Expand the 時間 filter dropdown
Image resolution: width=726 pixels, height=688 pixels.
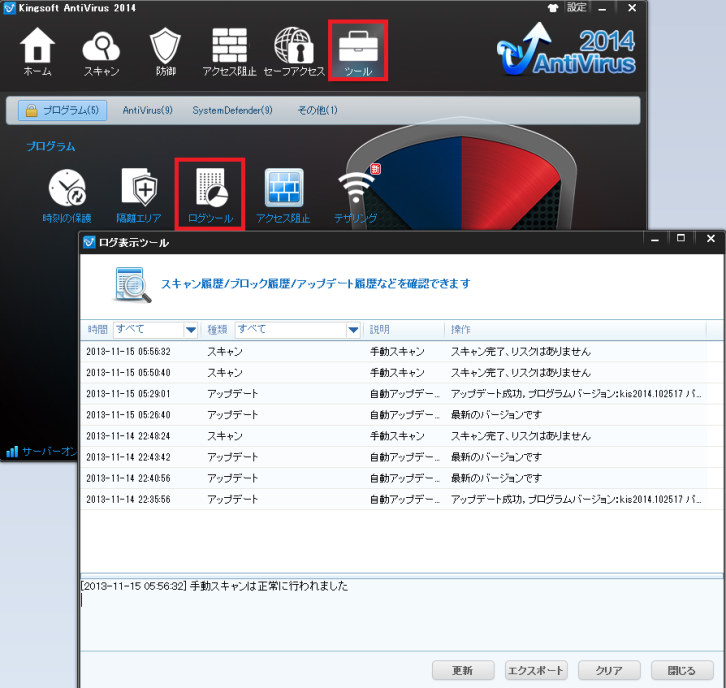click(191, 330)
